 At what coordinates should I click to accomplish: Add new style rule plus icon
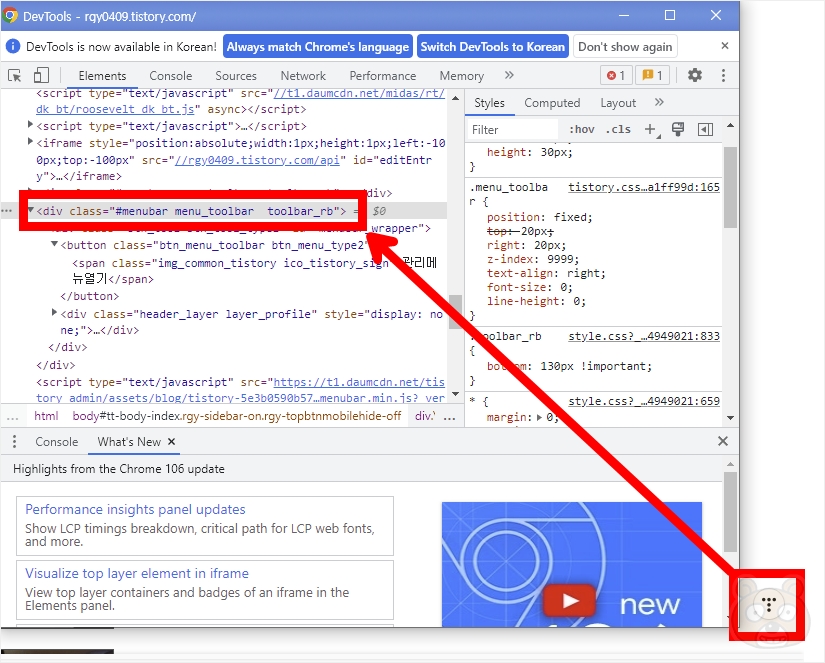[x=651, y=129]
